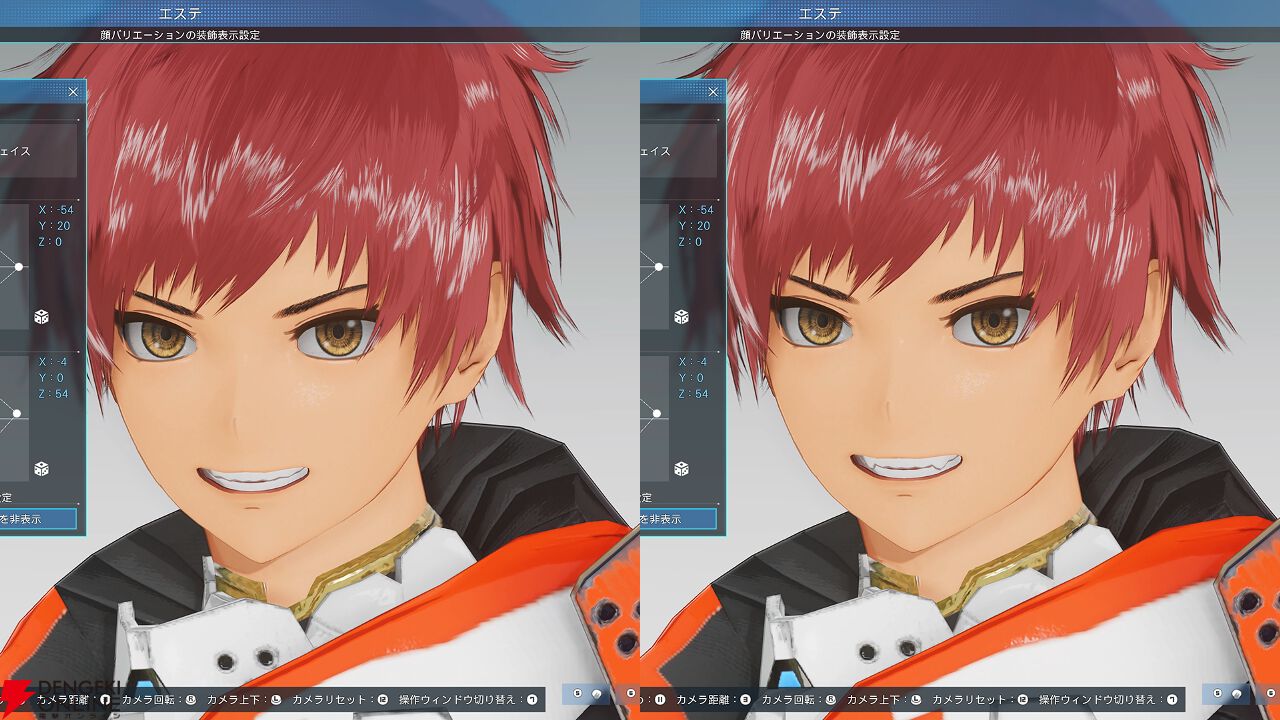Close the settings panel in left screenshot
Viewport: 1280px width, 720px height.
(73, 92)
